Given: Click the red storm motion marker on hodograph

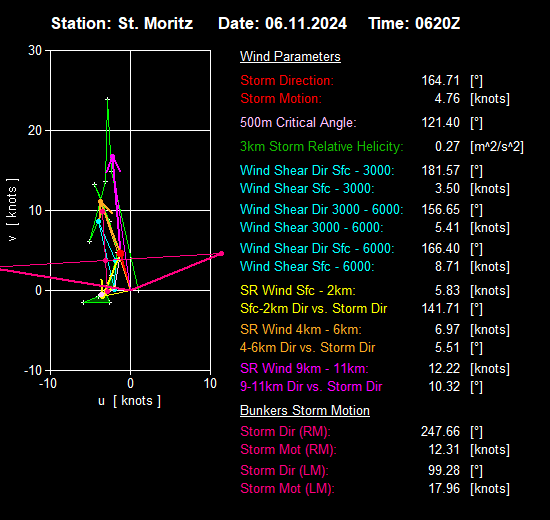Looking at the screenshot, I should tap(120, 253).
